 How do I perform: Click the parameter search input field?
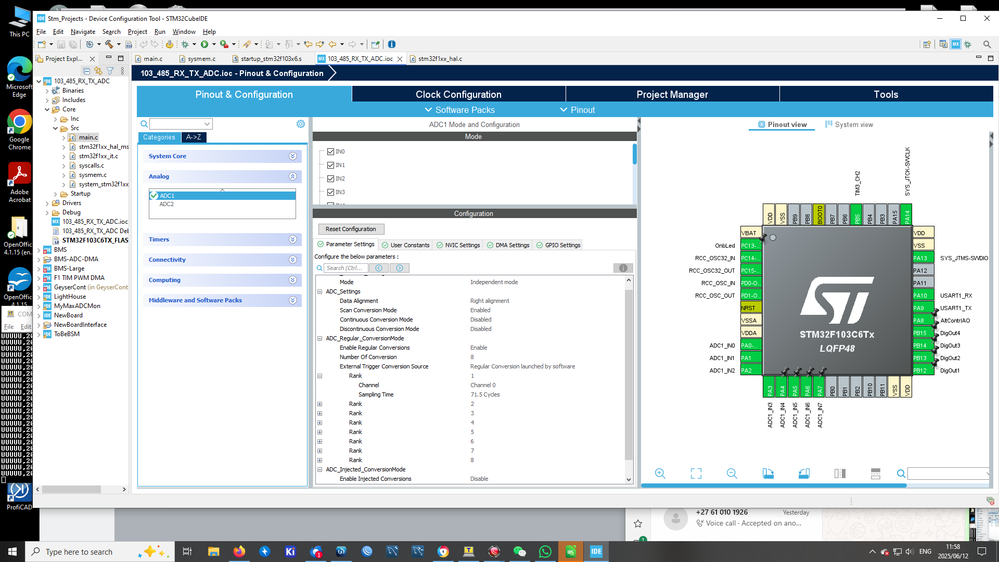[x=346, y=268]
